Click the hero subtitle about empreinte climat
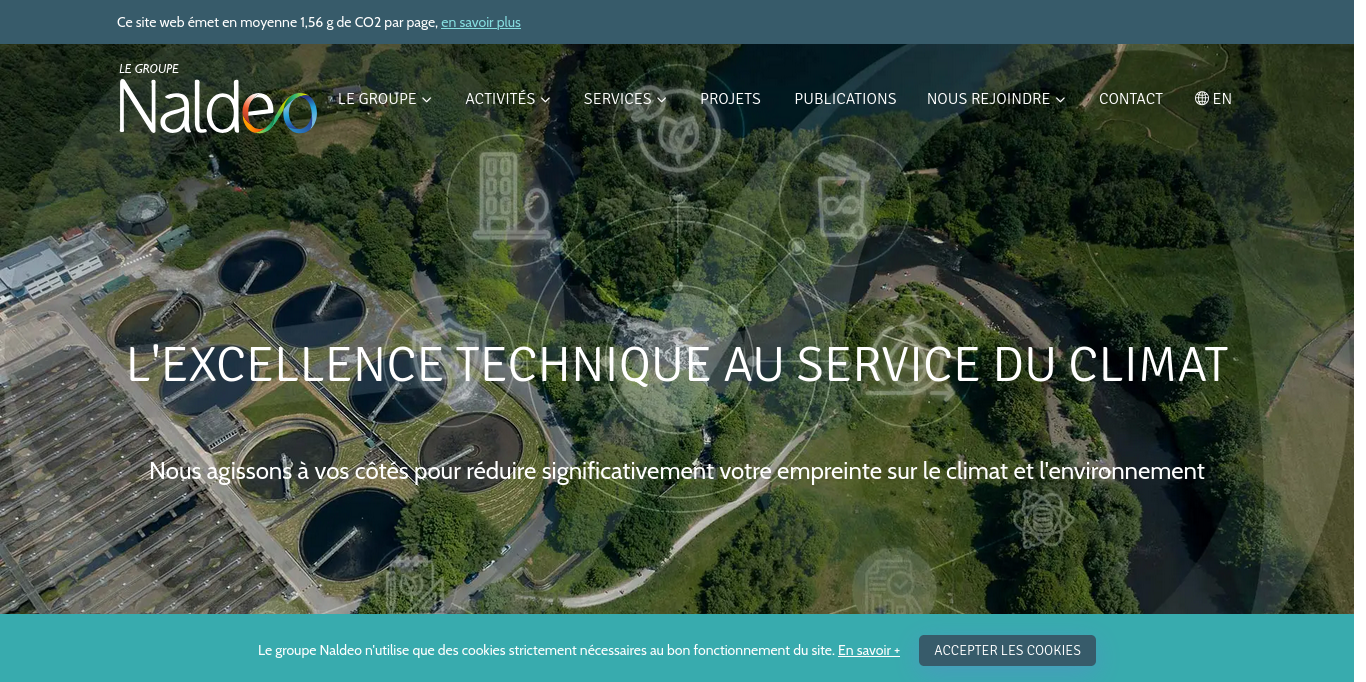 pyautogui.click(x=677, y=471)
